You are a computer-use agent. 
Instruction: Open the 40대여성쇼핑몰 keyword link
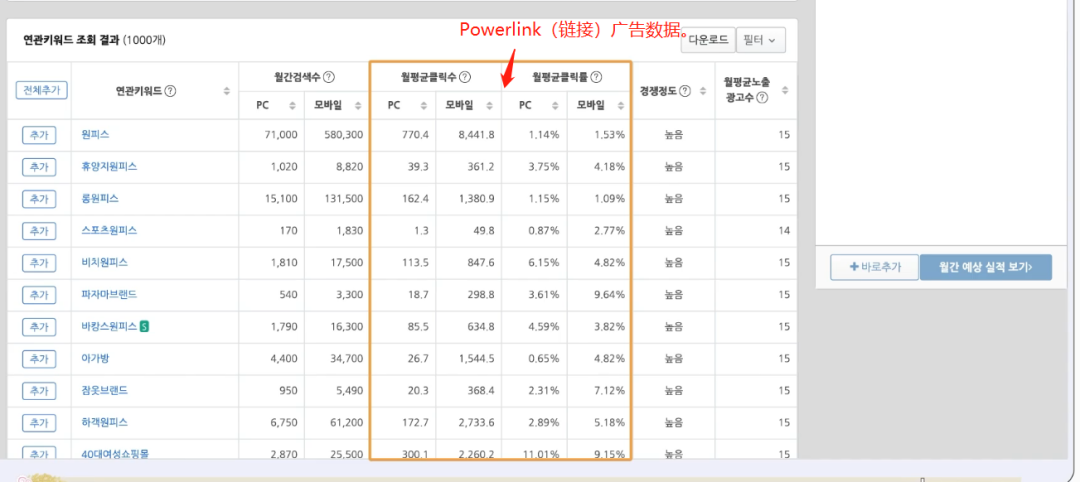[114, 454]
